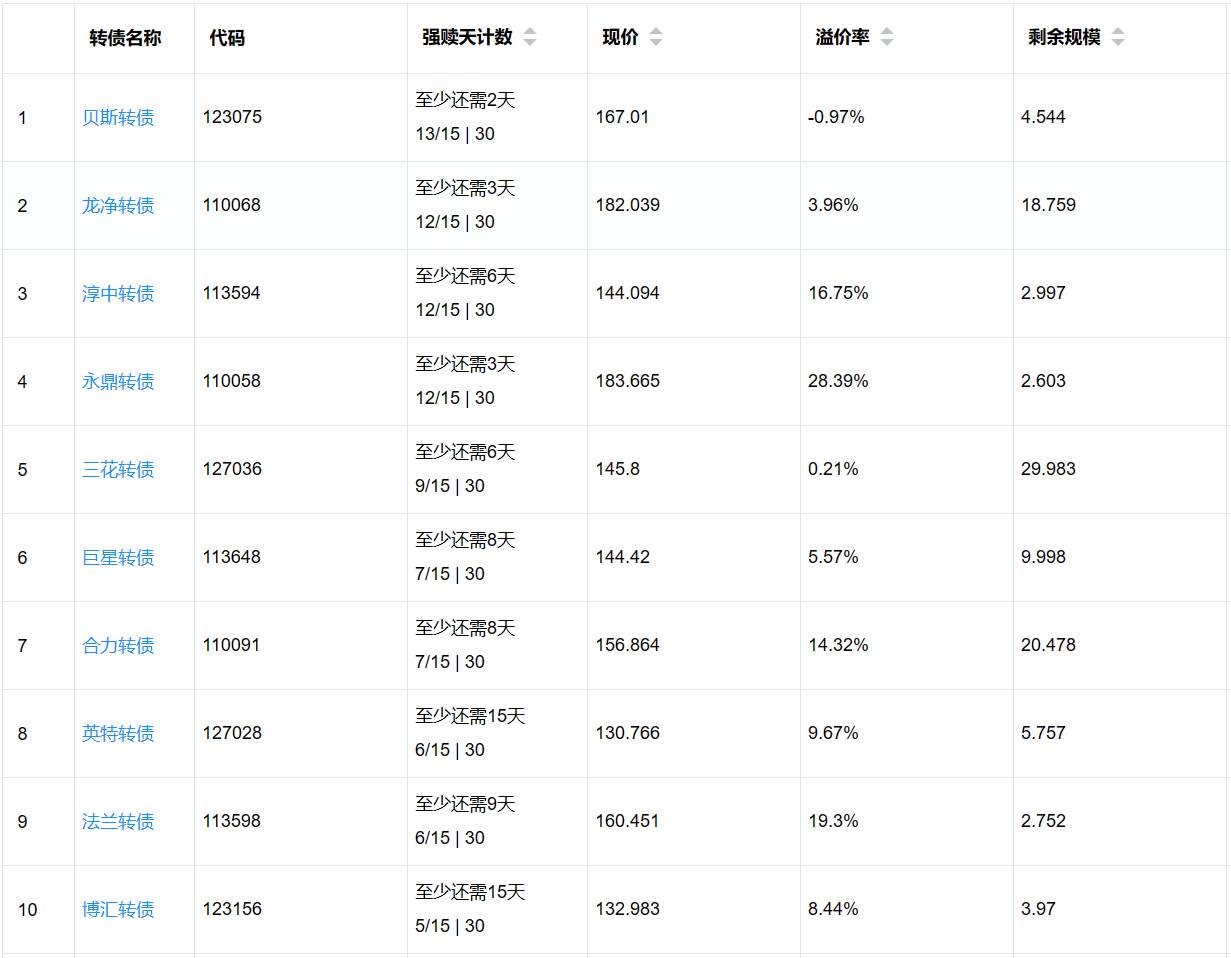Click the sort arrows beside 现价 header
This screenshot has height=958, width=1231.
coord(656,37)
